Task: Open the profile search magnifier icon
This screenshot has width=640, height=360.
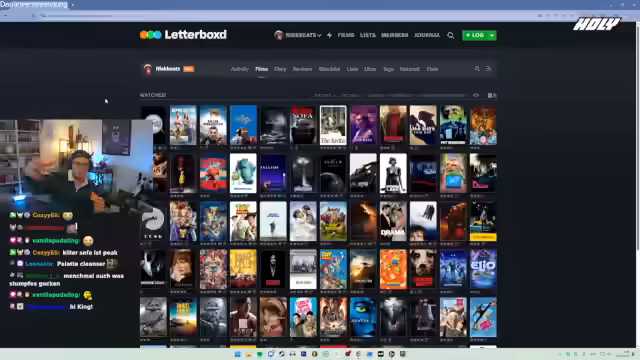Action: coord(477,69)
